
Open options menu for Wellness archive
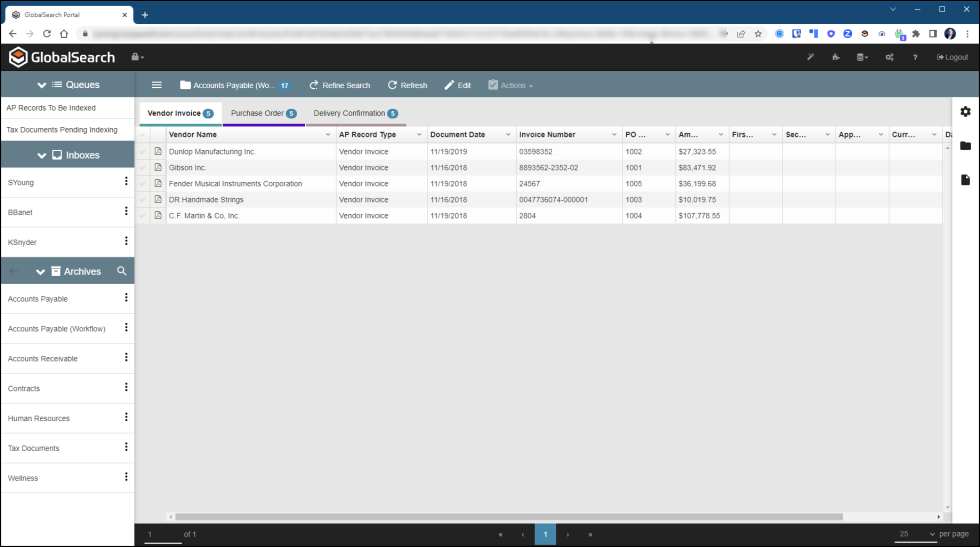click(126, 476)
